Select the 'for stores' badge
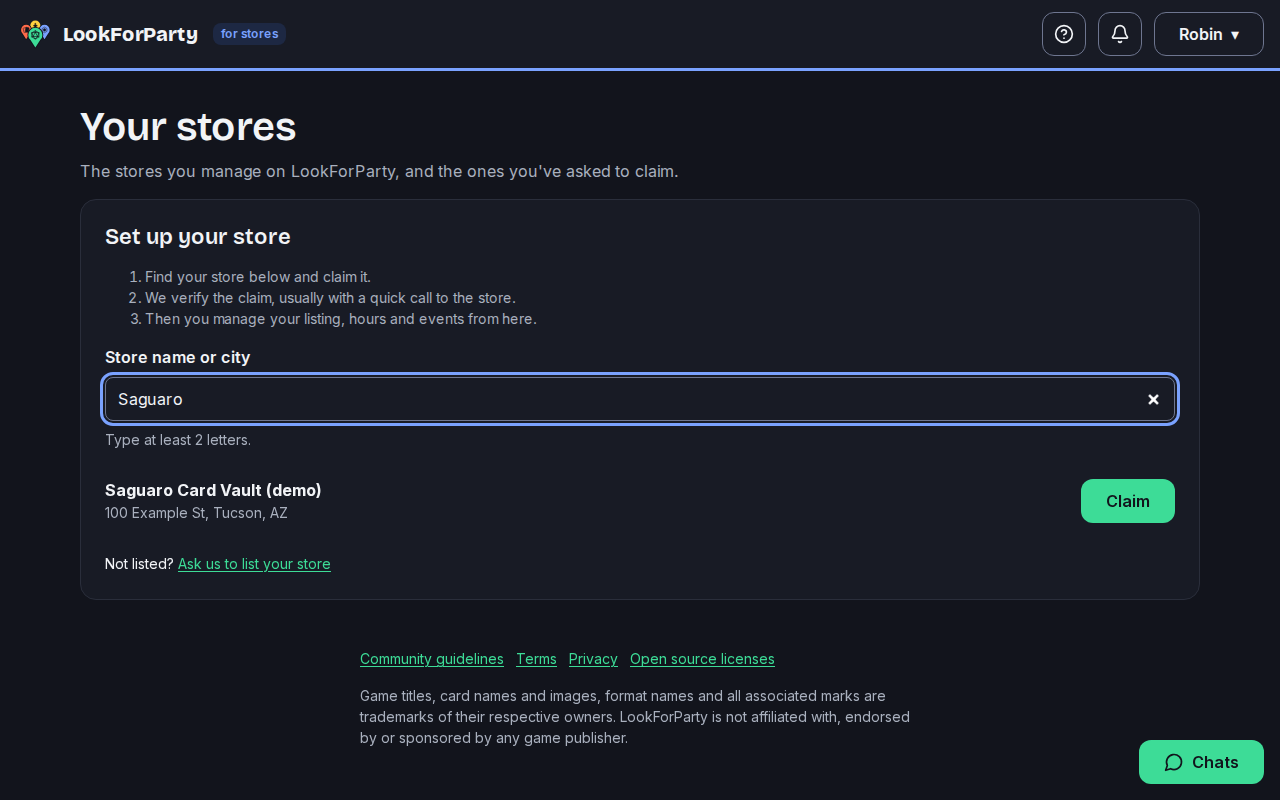Image resolution: width=1280 pixels, height=800 pixels. click(x=249, y=34)
